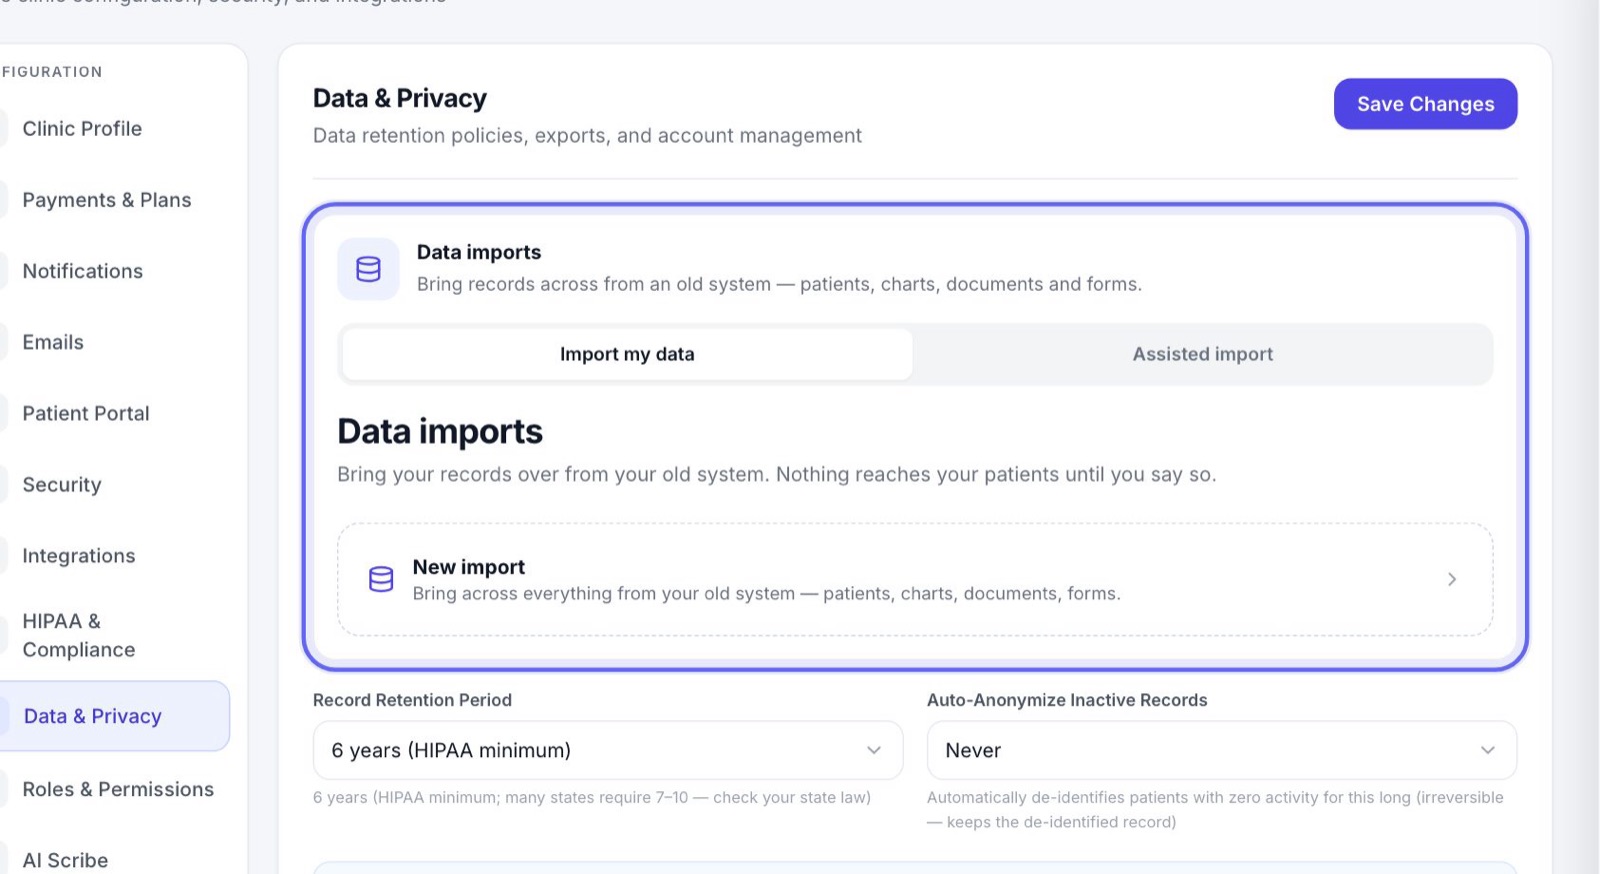
Task: Select Roles & Permissions in the sidebar
Action: (118, 789)
